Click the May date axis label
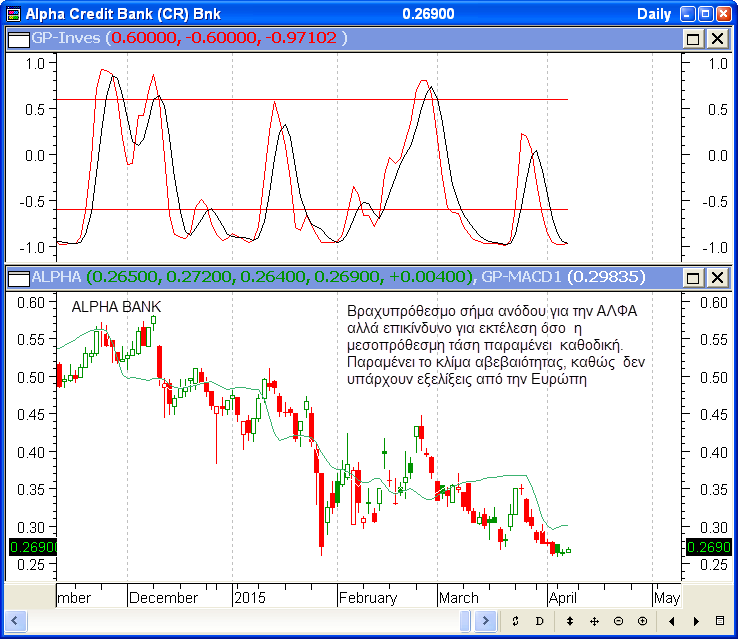 pos(667,598)
